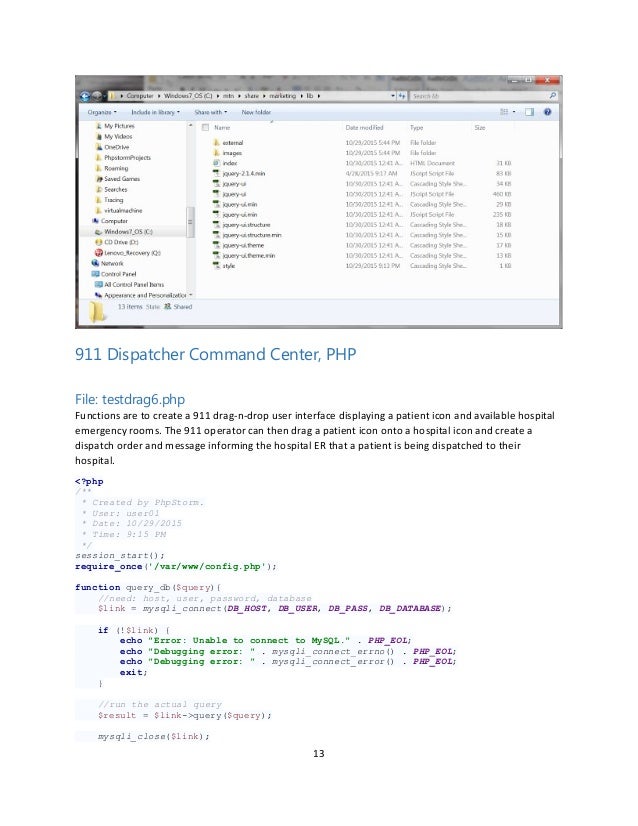Expand the arrow after Computer in breadcrumb

click(x=159, y=96)
